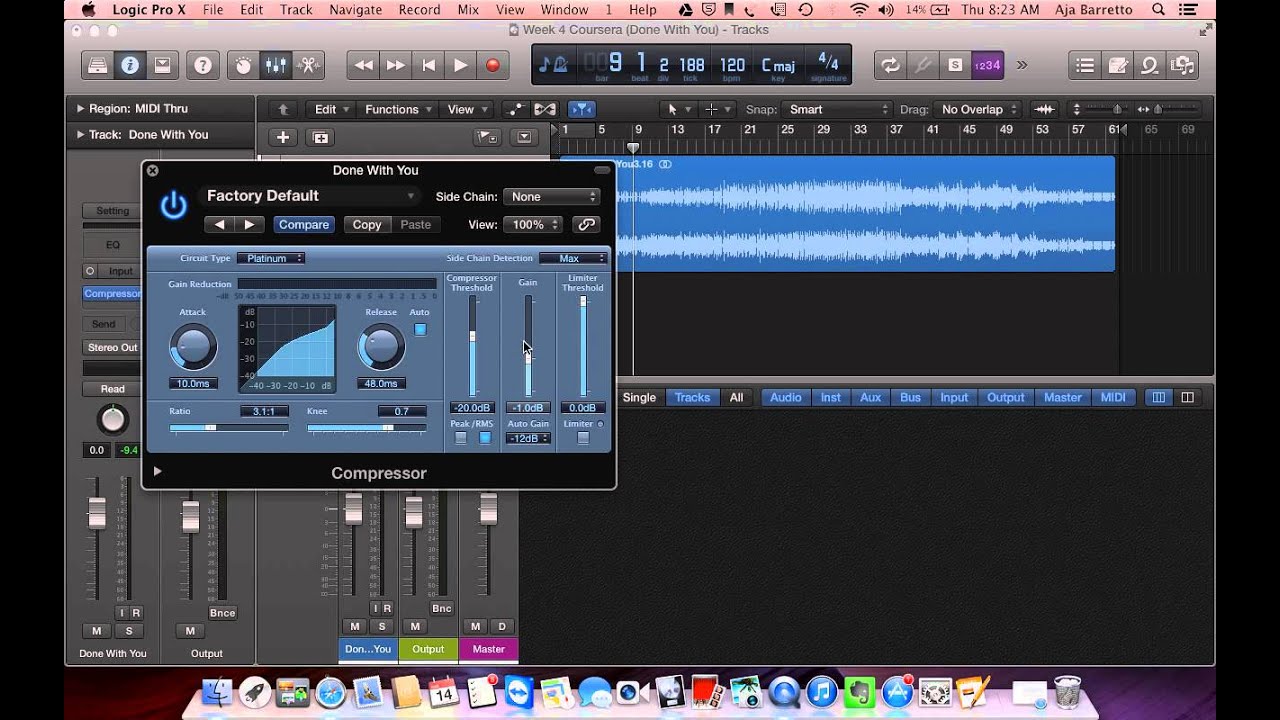Select the RMS detection button
Image resolution: width=1280 pixels, height=720 pixels.
pyautogui.click(x=485, y=438)
